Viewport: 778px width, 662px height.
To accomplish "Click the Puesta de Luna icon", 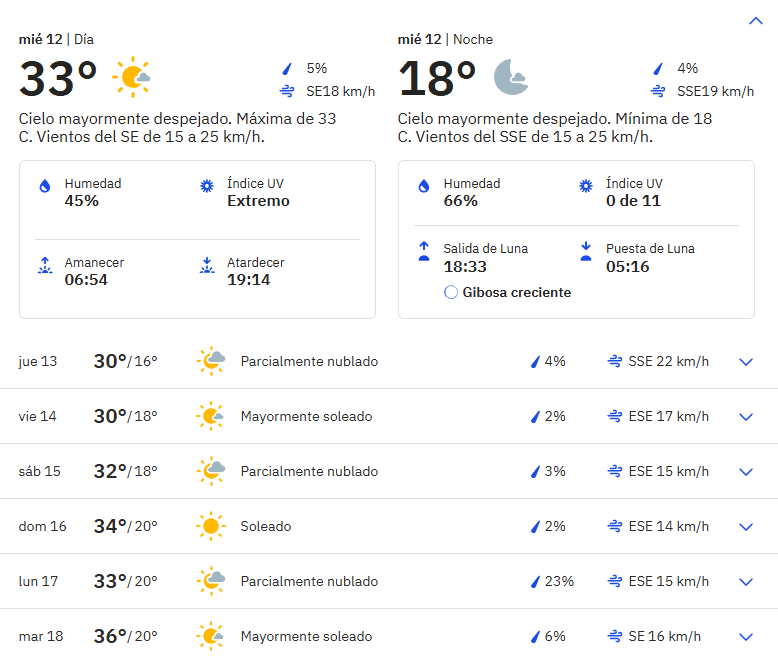I will pos(586,251).
